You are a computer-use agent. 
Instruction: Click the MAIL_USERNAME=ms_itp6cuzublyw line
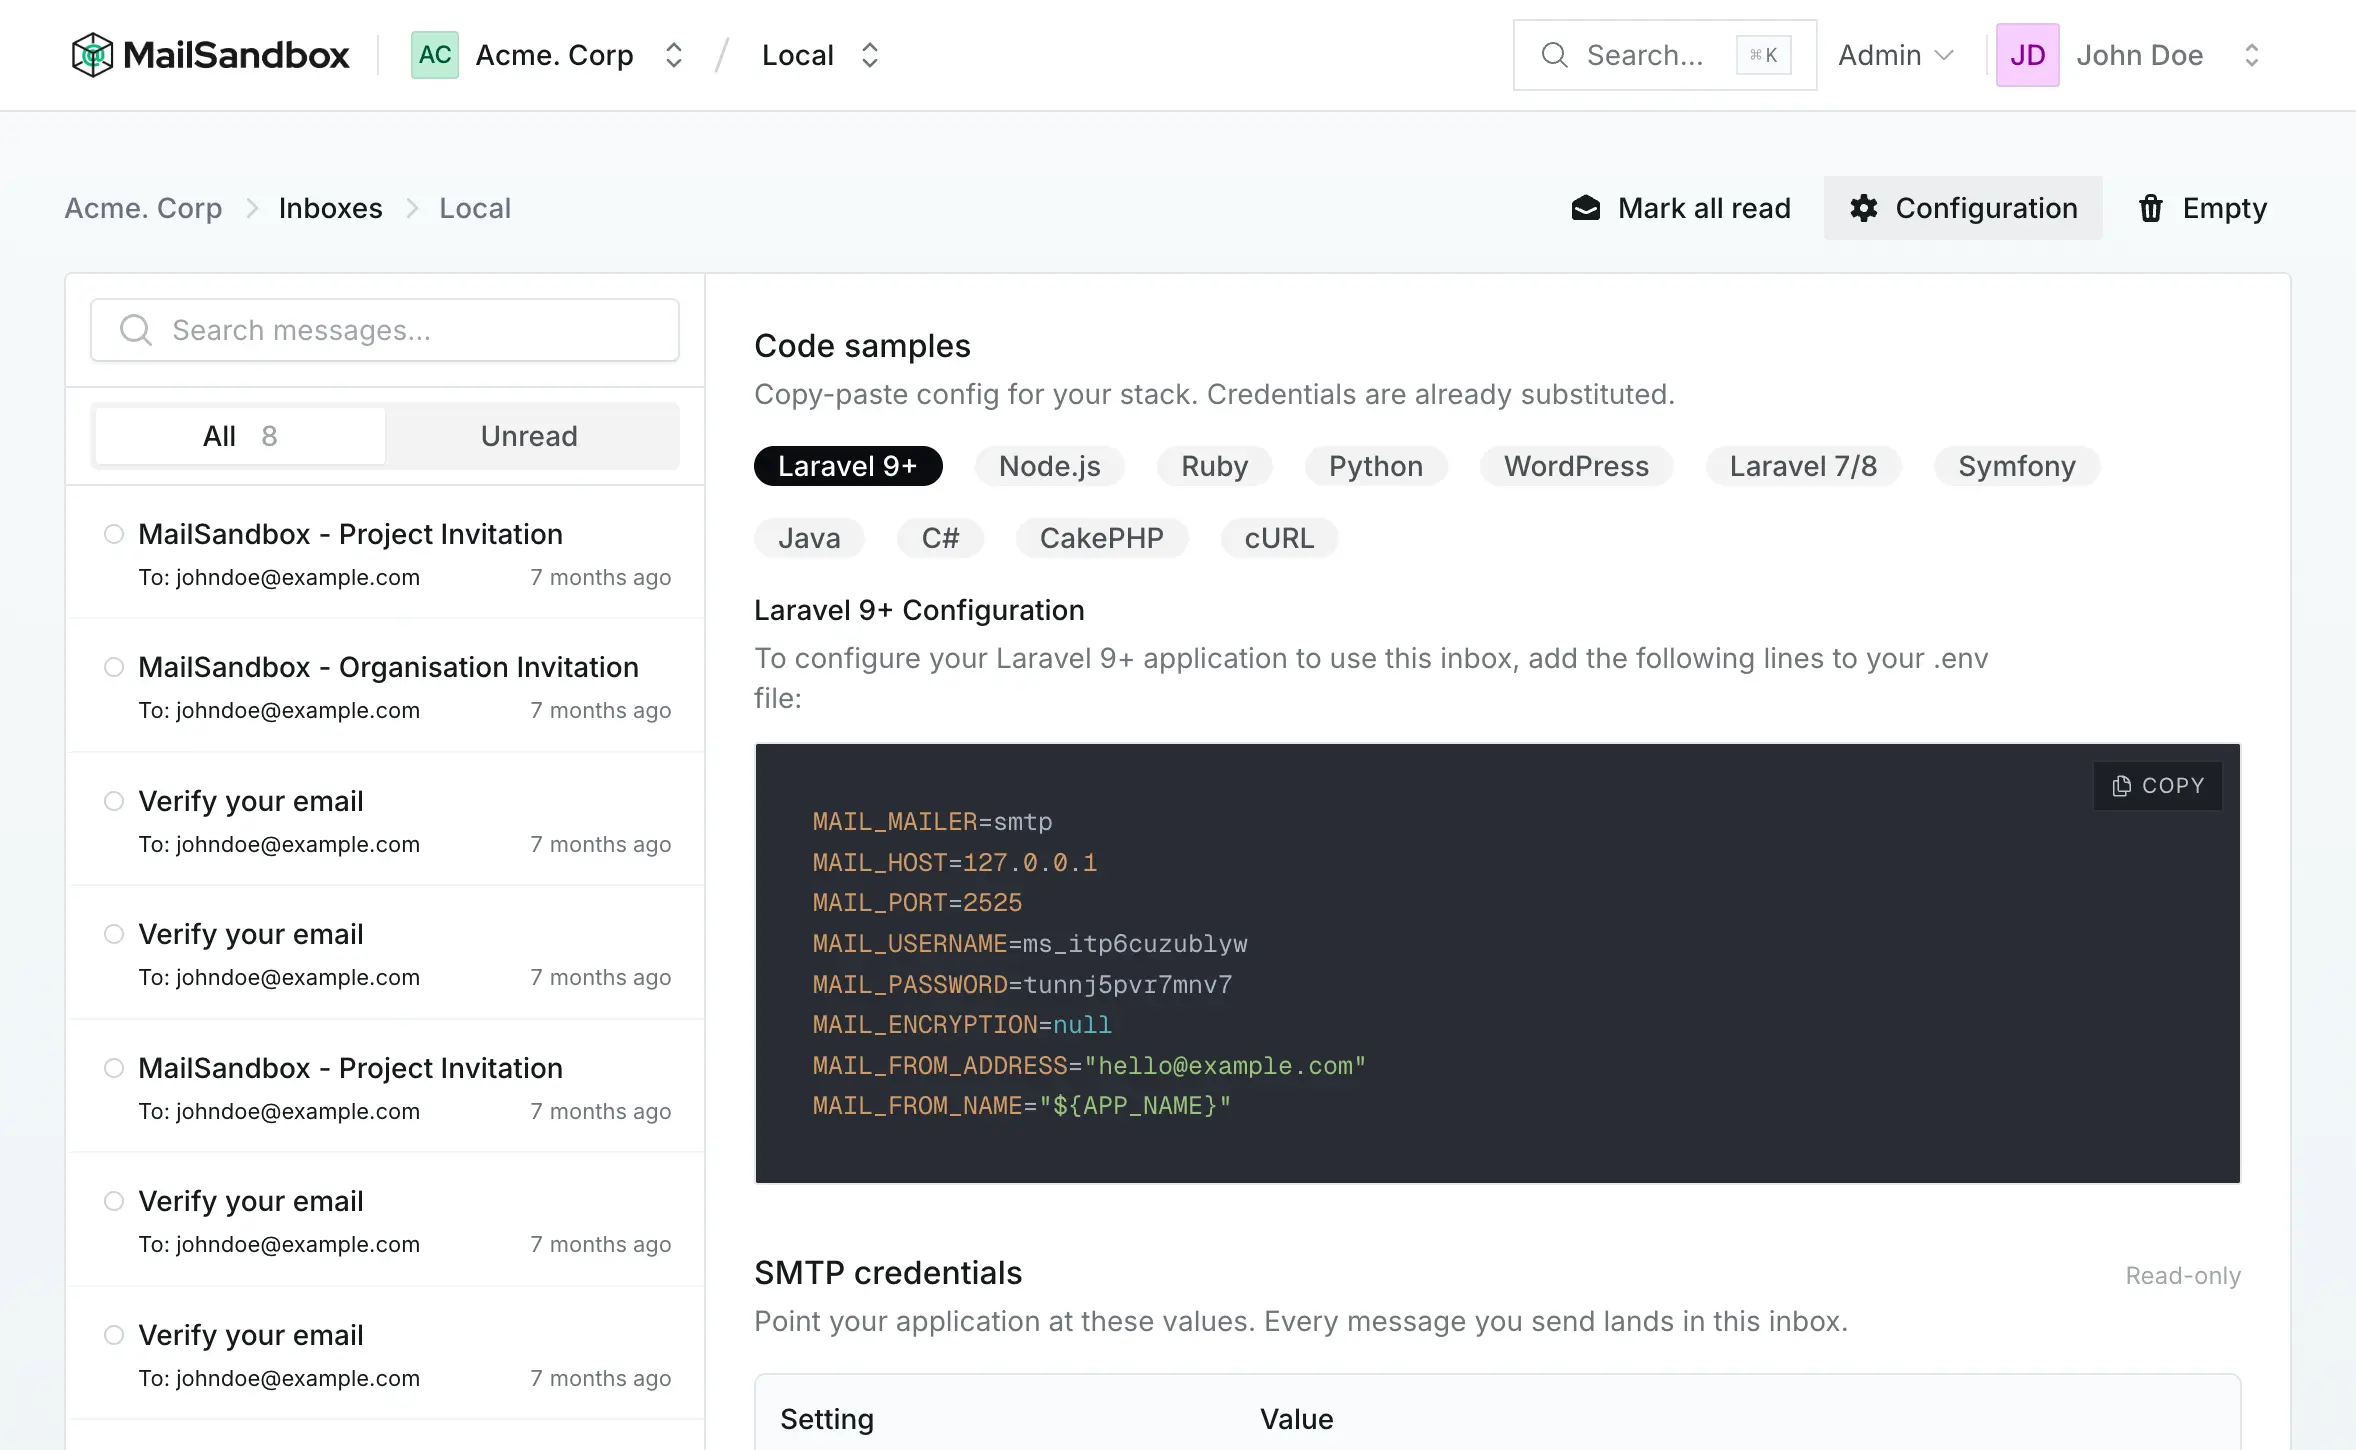[x=1030, y=944]
